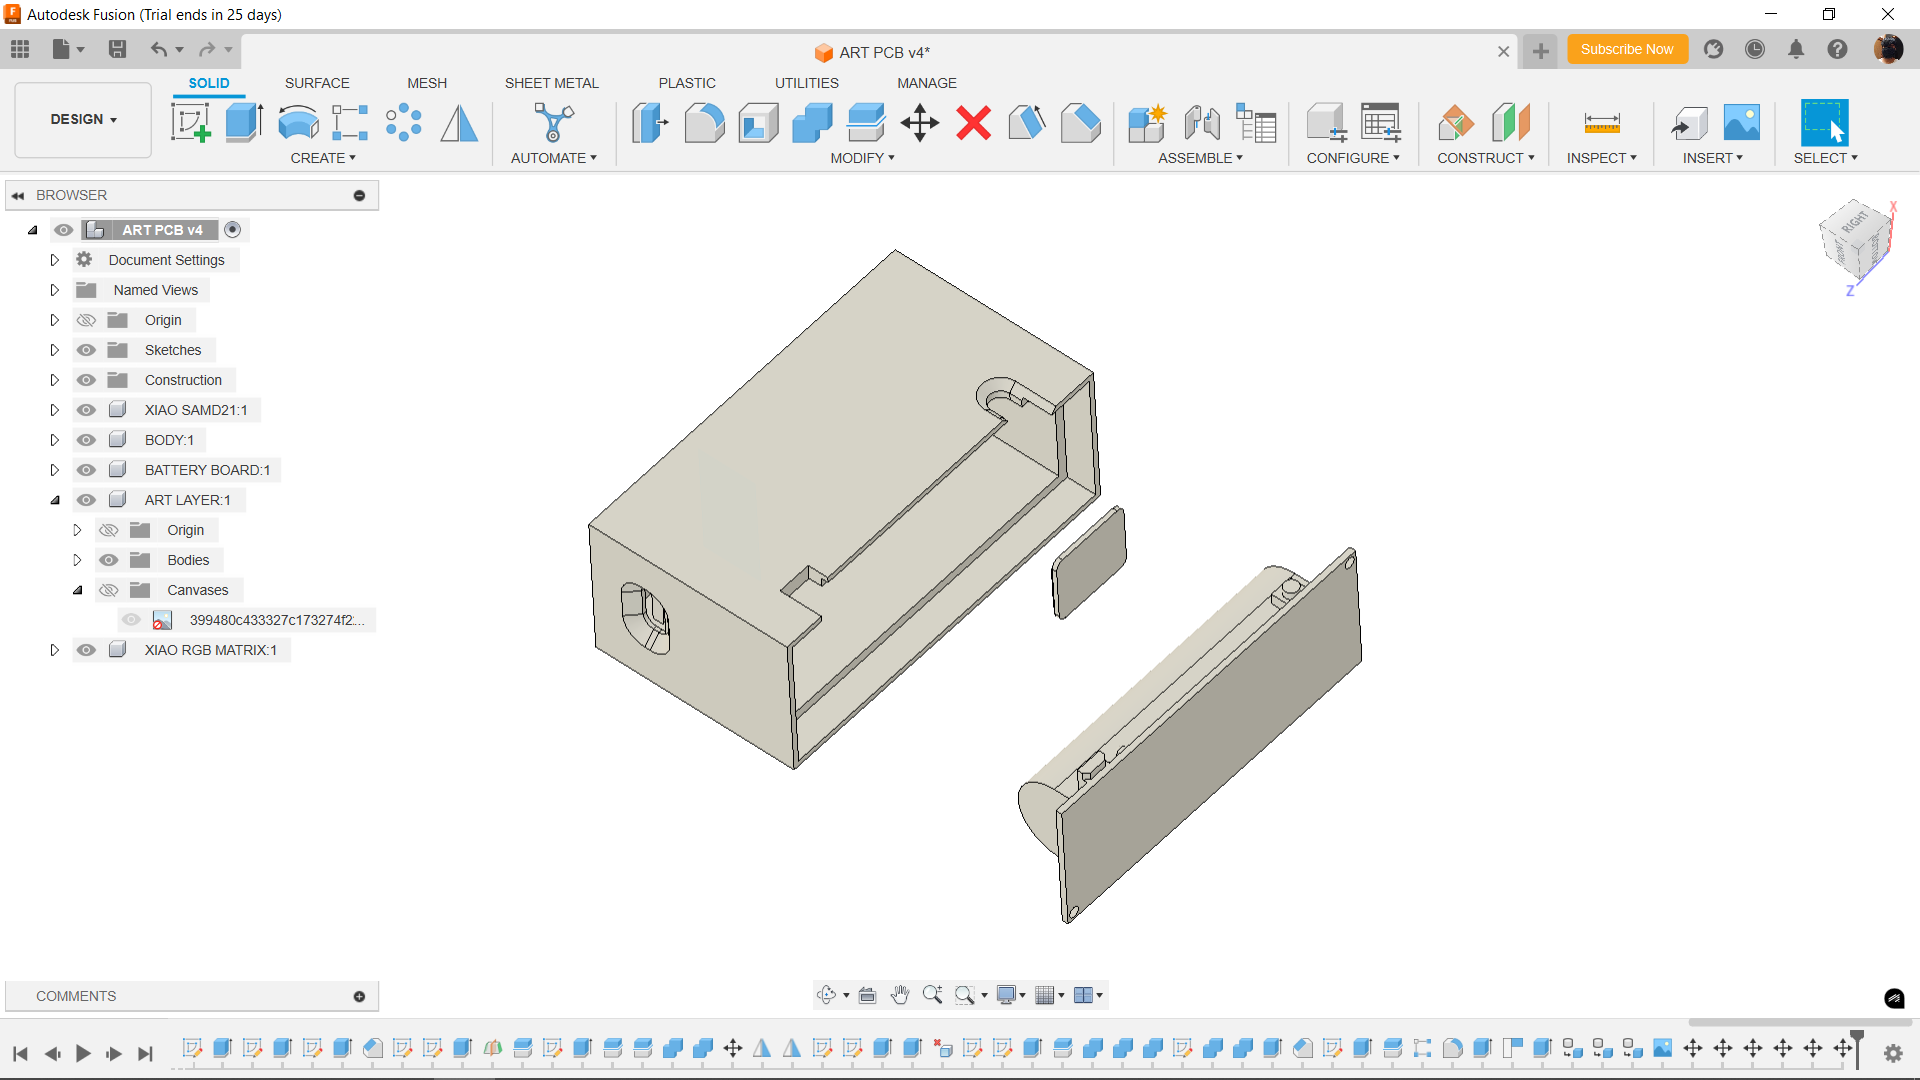
Task: Activate the Move/Copy tool
Action: click(x=920, y=123)
